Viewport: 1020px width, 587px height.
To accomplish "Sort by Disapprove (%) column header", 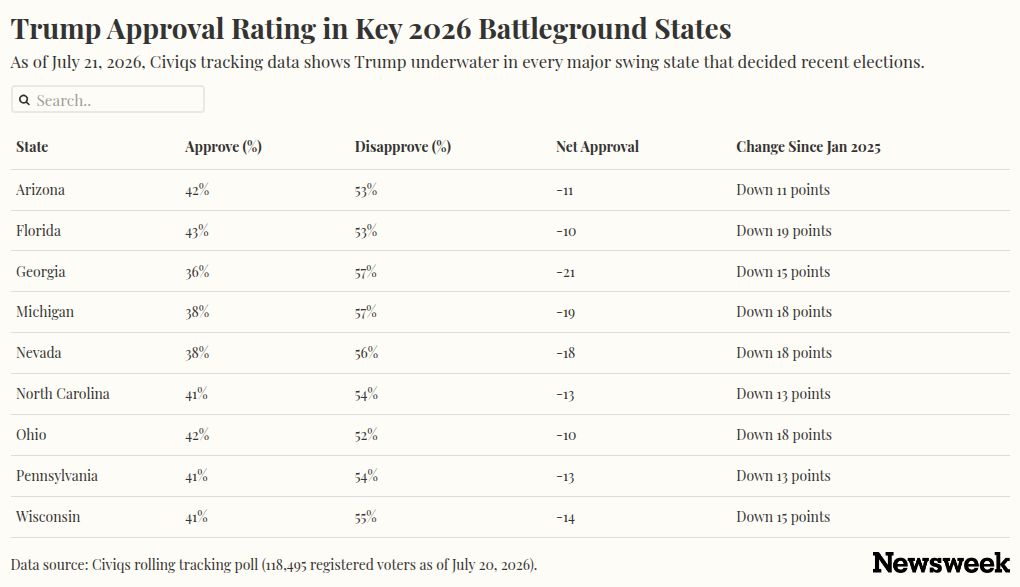I will click(403, 147).
